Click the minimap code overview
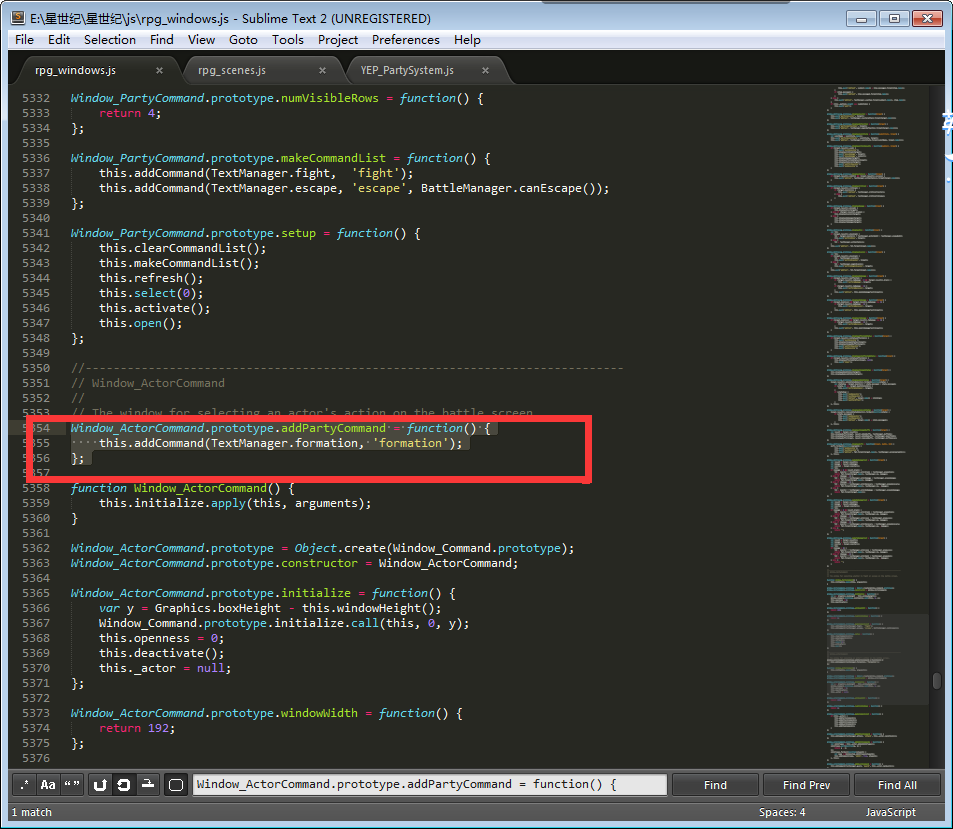953x829 pixels. 876,425
